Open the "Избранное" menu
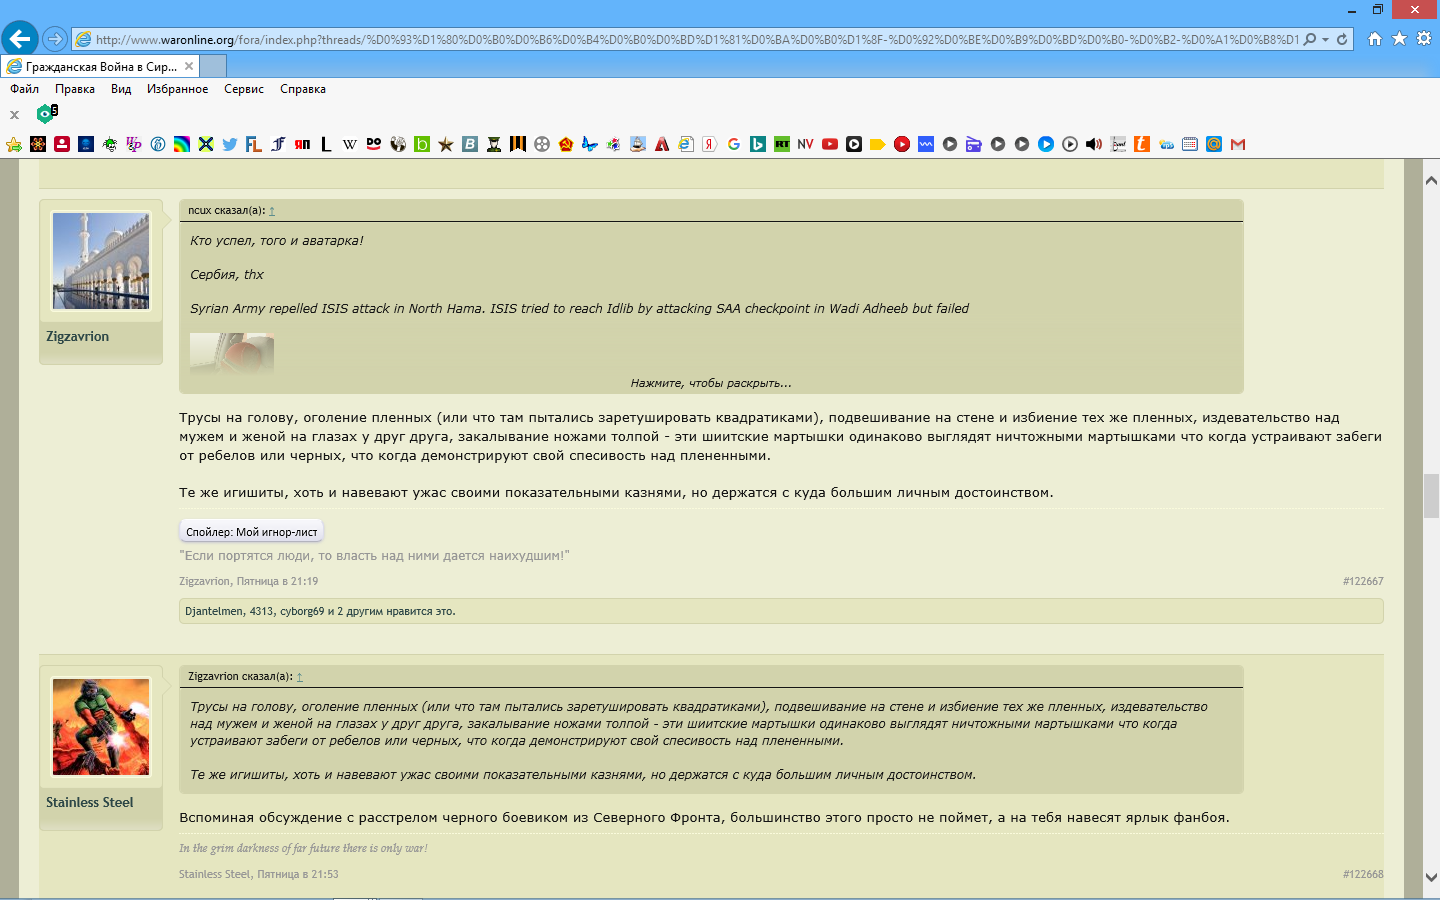This screenshot has height=900, width=1440. coord(177,89)
